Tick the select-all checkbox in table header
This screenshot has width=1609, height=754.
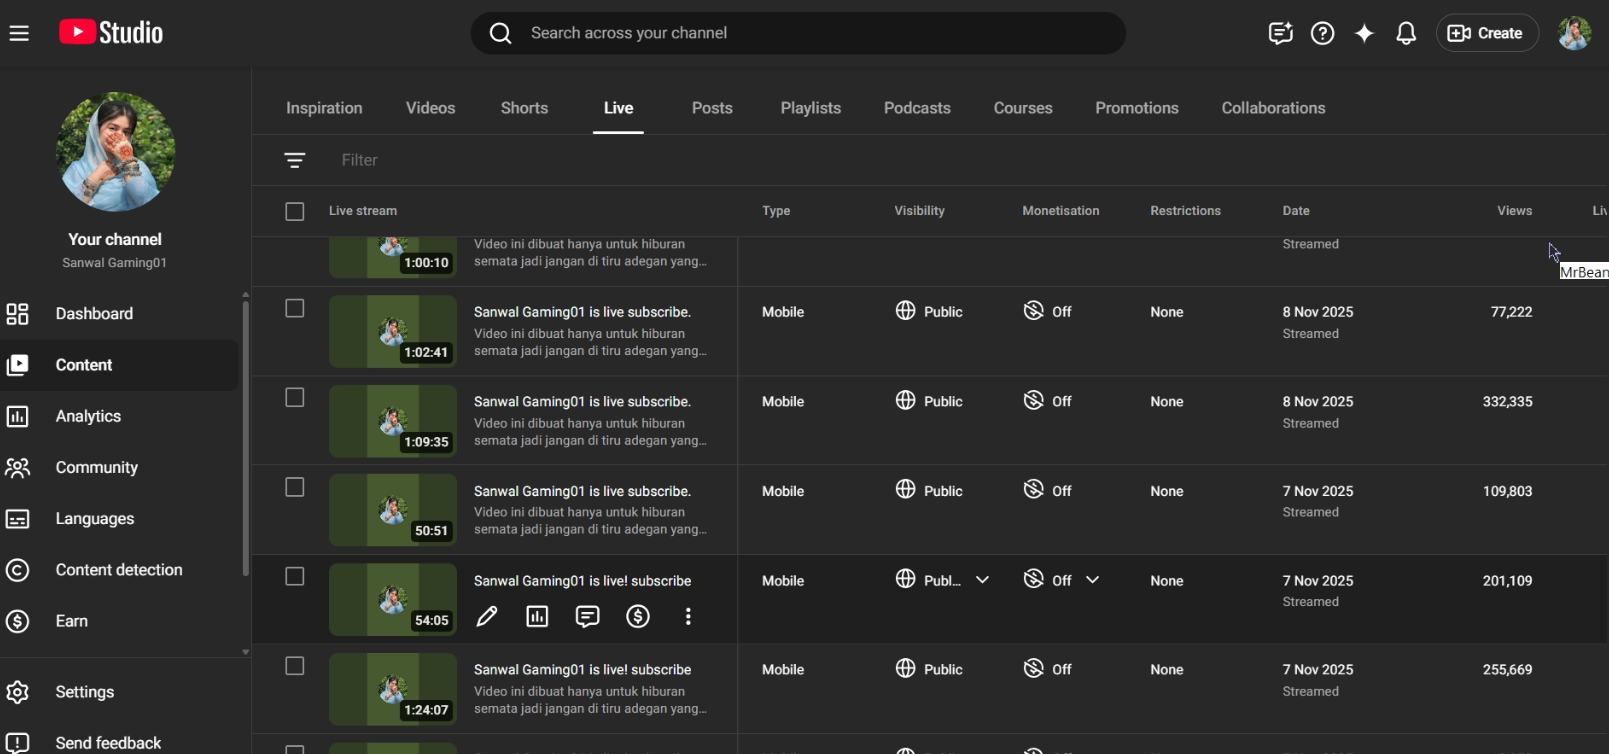pyautogui.click(x=294, y=211)
